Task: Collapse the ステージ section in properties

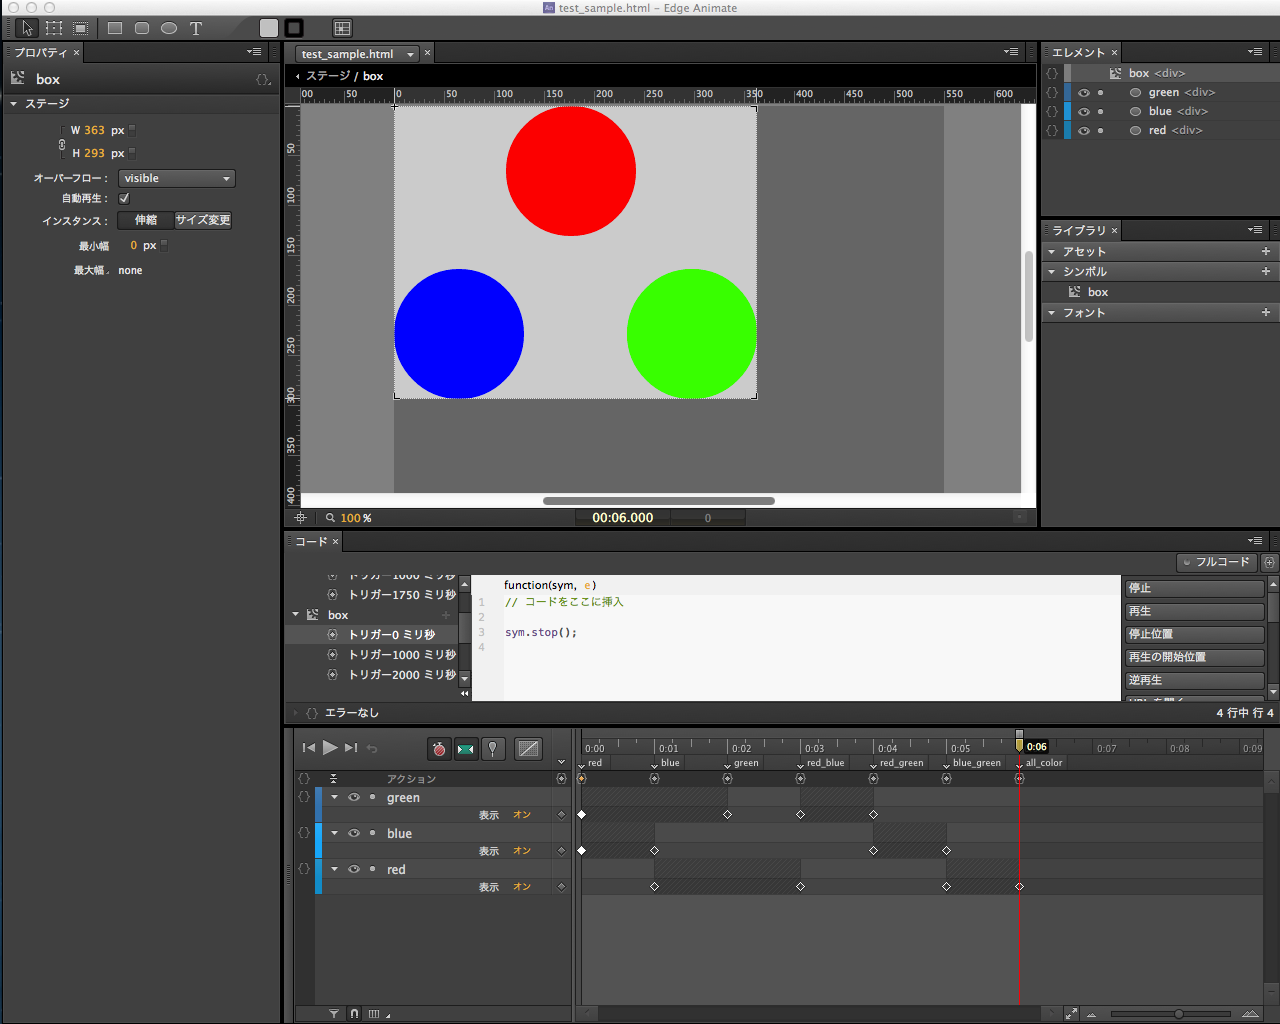Action: pyautogui.click(x=14, y=104)
